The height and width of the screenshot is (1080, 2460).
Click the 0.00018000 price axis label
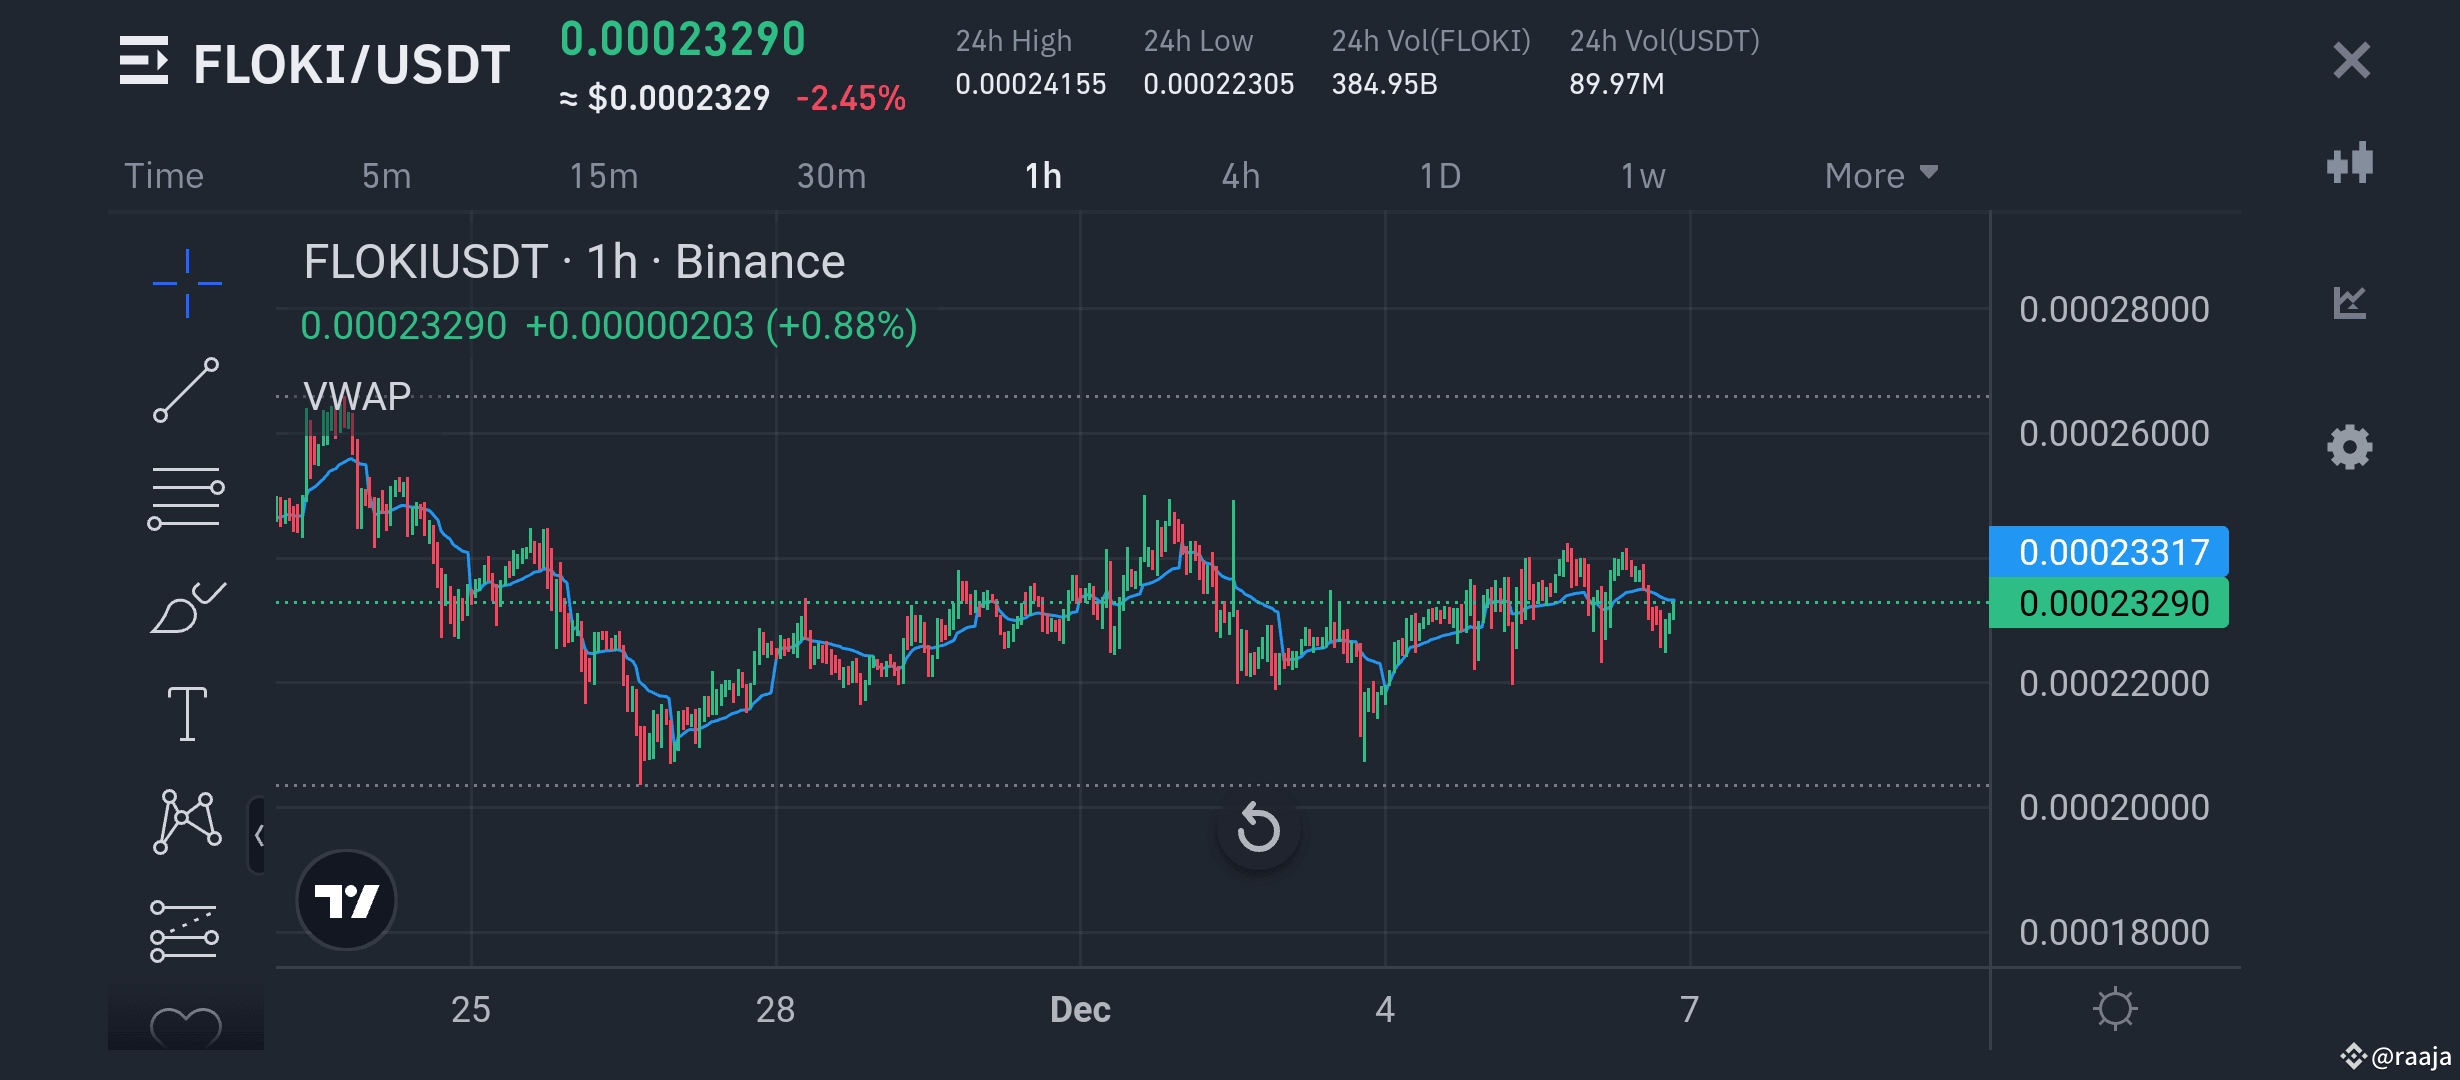click(2114, 933)
